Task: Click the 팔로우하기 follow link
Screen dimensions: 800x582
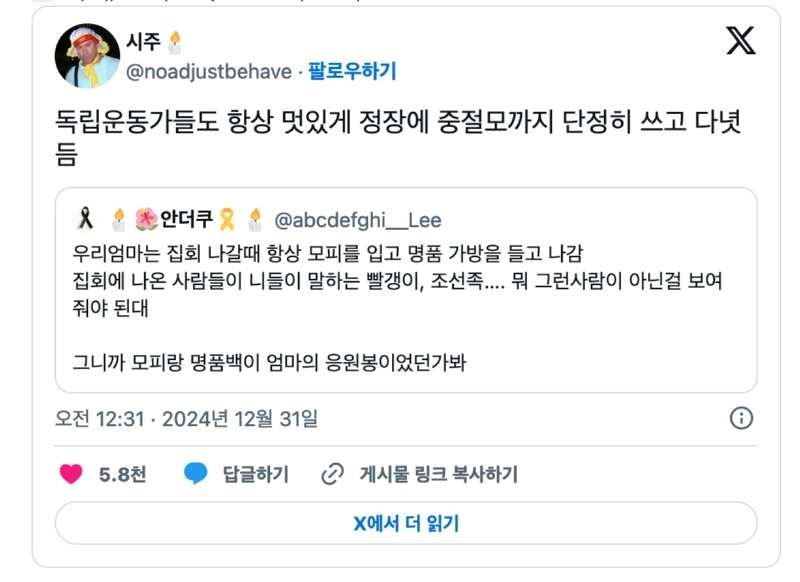Action: point(351,71)
